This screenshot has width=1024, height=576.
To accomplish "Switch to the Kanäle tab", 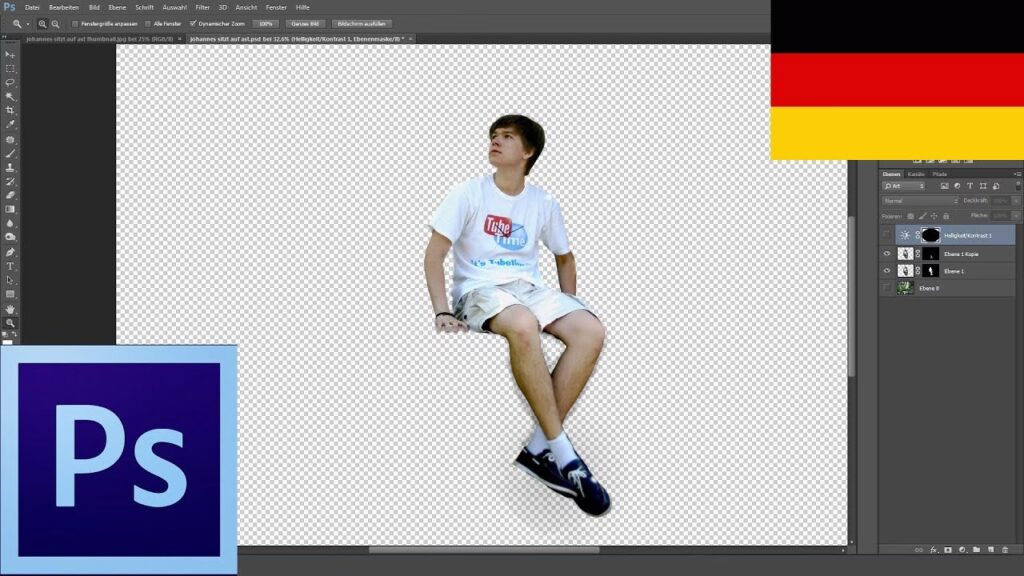I will [x=916, y=174].
